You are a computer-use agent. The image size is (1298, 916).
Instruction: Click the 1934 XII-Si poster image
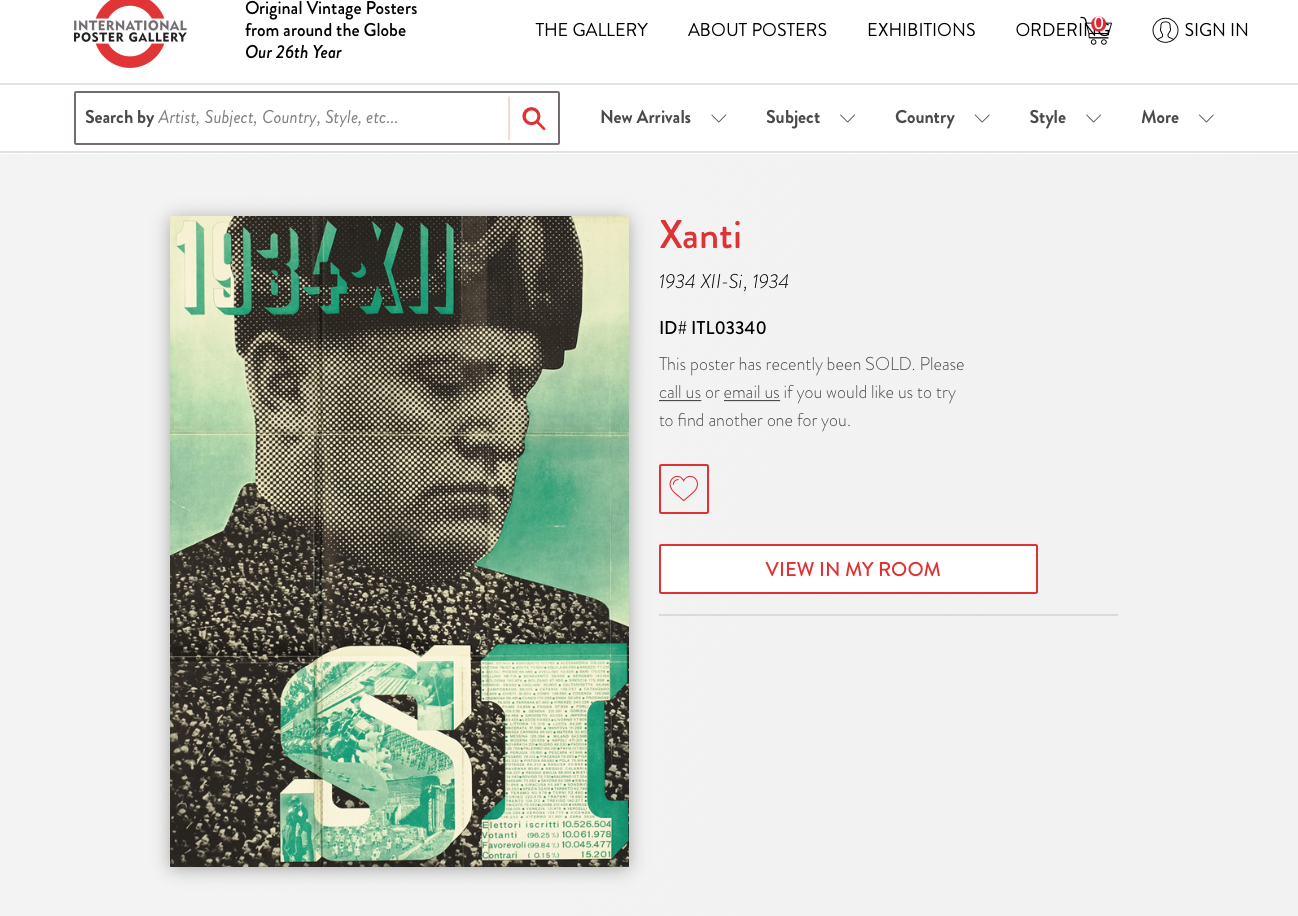(399, 541)
